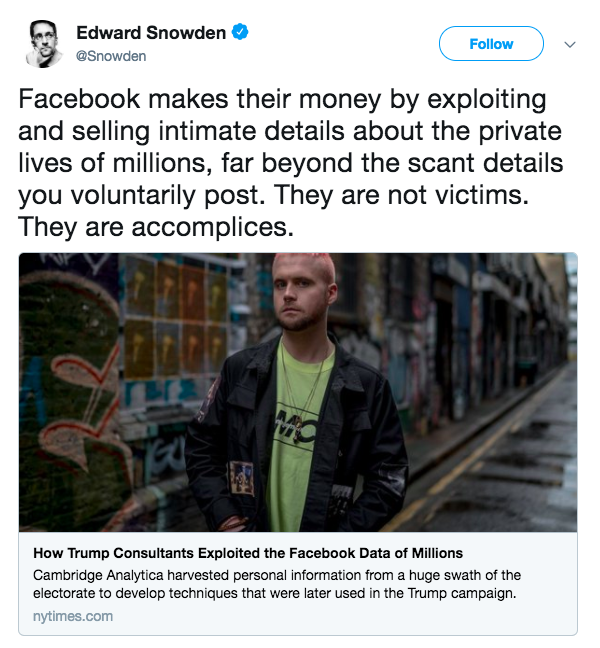Click the line lives of millions
The width and height of the screenshot is (600, 648).
290,163
